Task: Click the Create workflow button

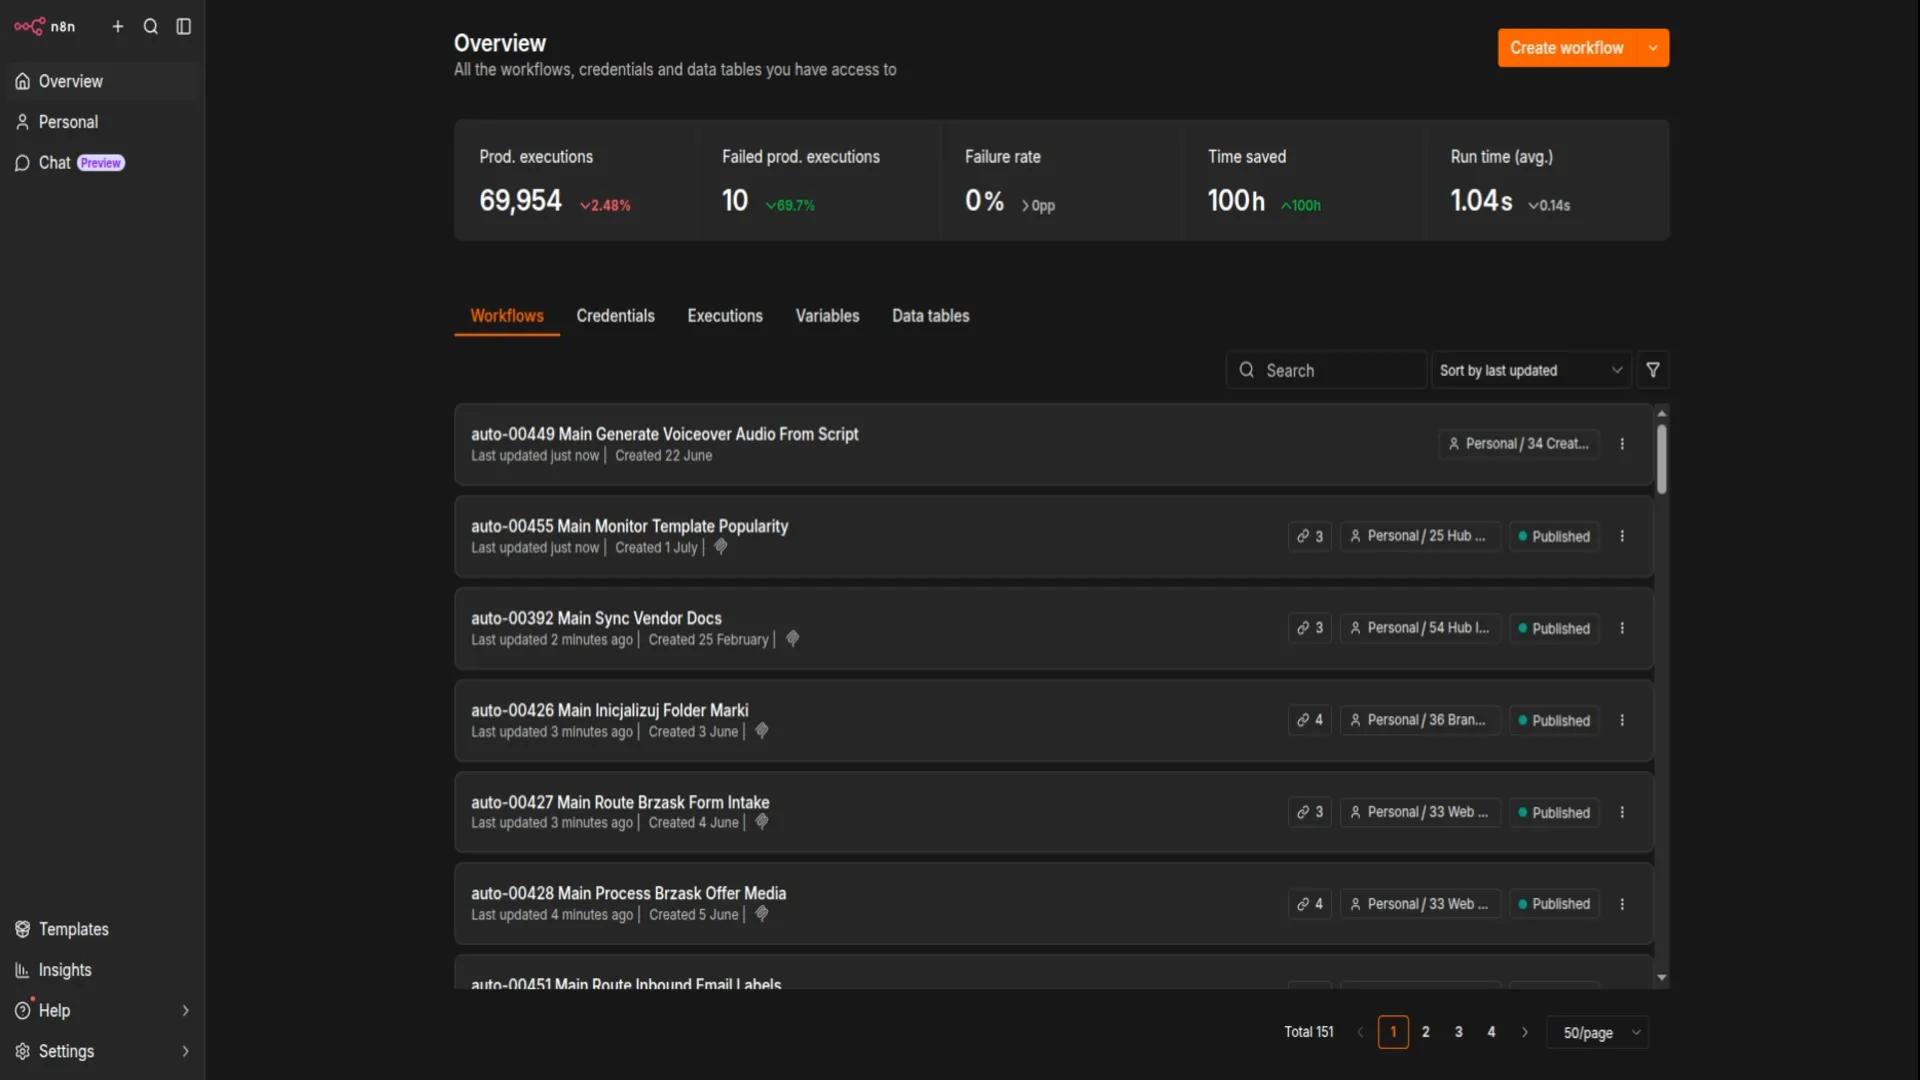Action: (x=1567, y=48)
